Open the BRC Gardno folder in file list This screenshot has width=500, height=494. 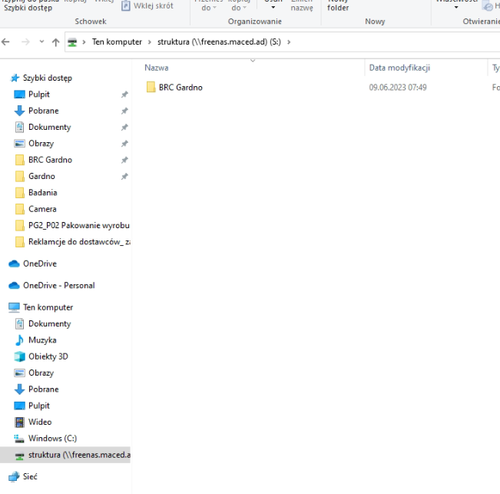click(x=180, y=87)
